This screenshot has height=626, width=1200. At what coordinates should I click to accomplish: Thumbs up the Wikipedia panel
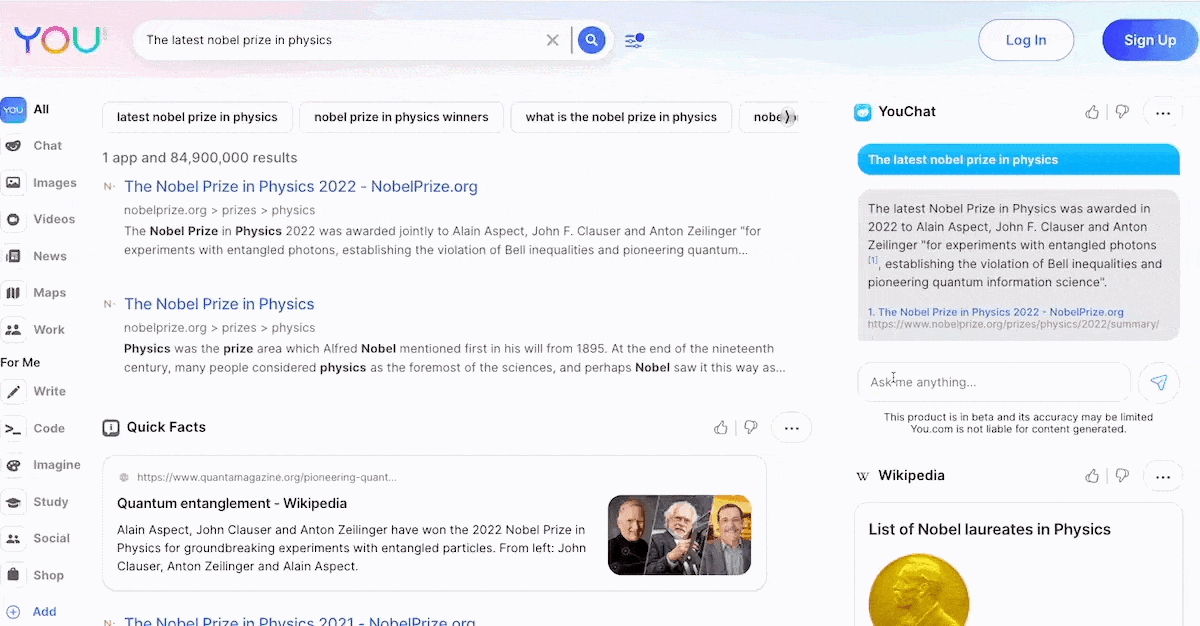[x=1092, y=476]
